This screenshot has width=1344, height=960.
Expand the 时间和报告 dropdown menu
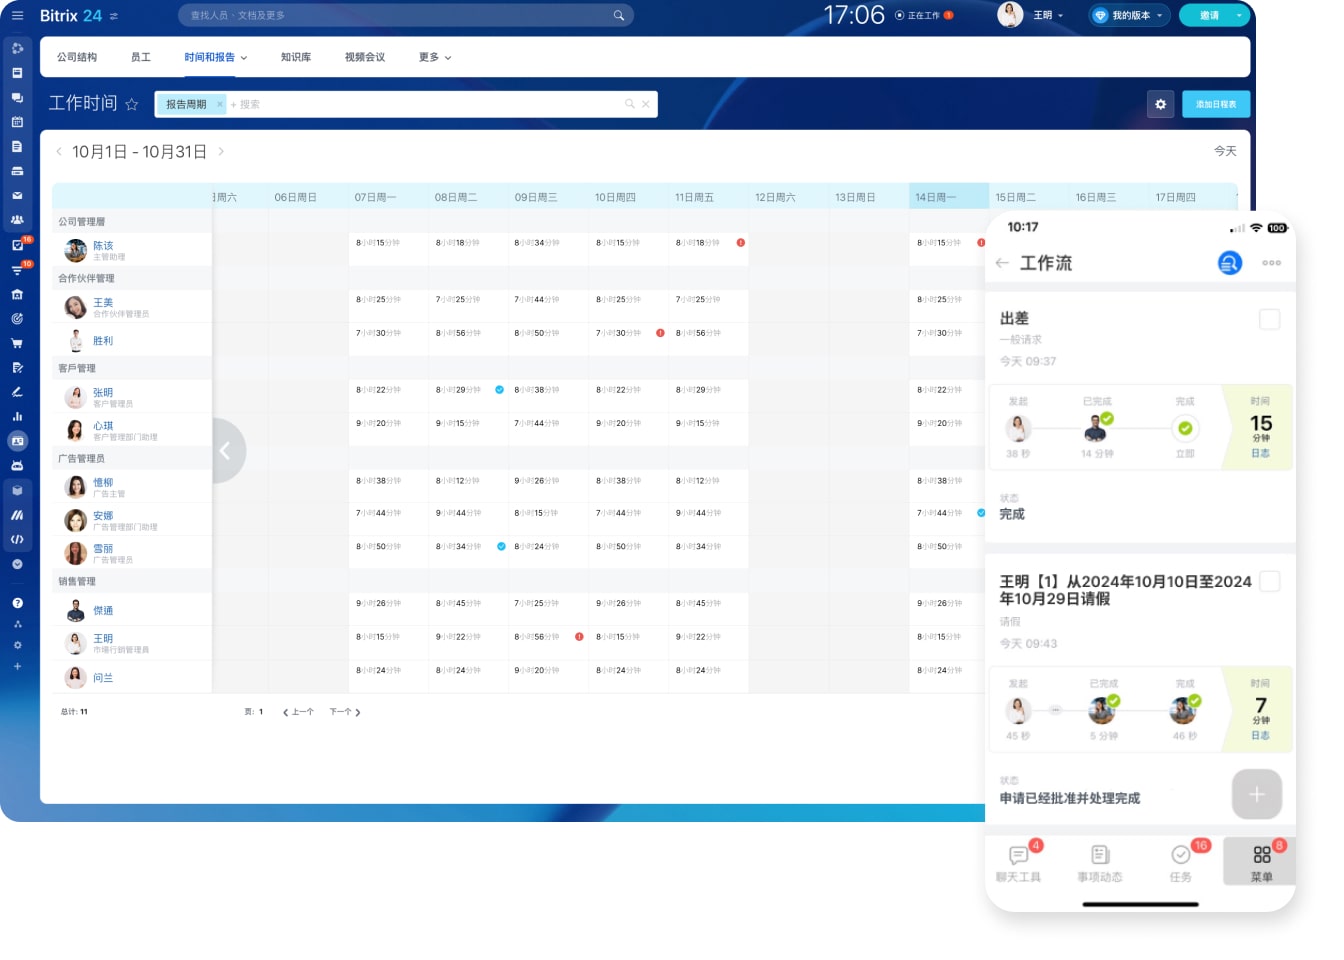[215, 57]
